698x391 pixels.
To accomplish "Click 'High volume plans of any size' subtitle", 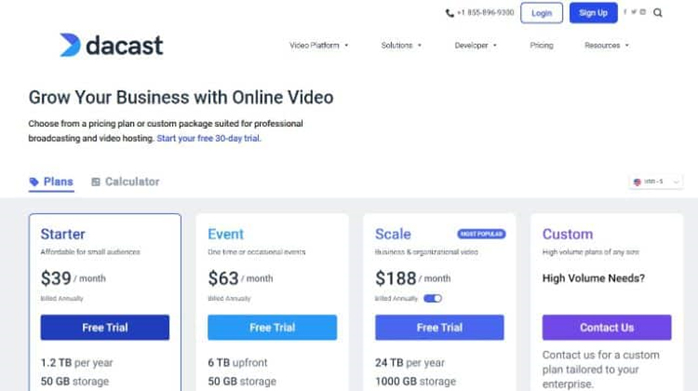I will (x=591, y=252).
